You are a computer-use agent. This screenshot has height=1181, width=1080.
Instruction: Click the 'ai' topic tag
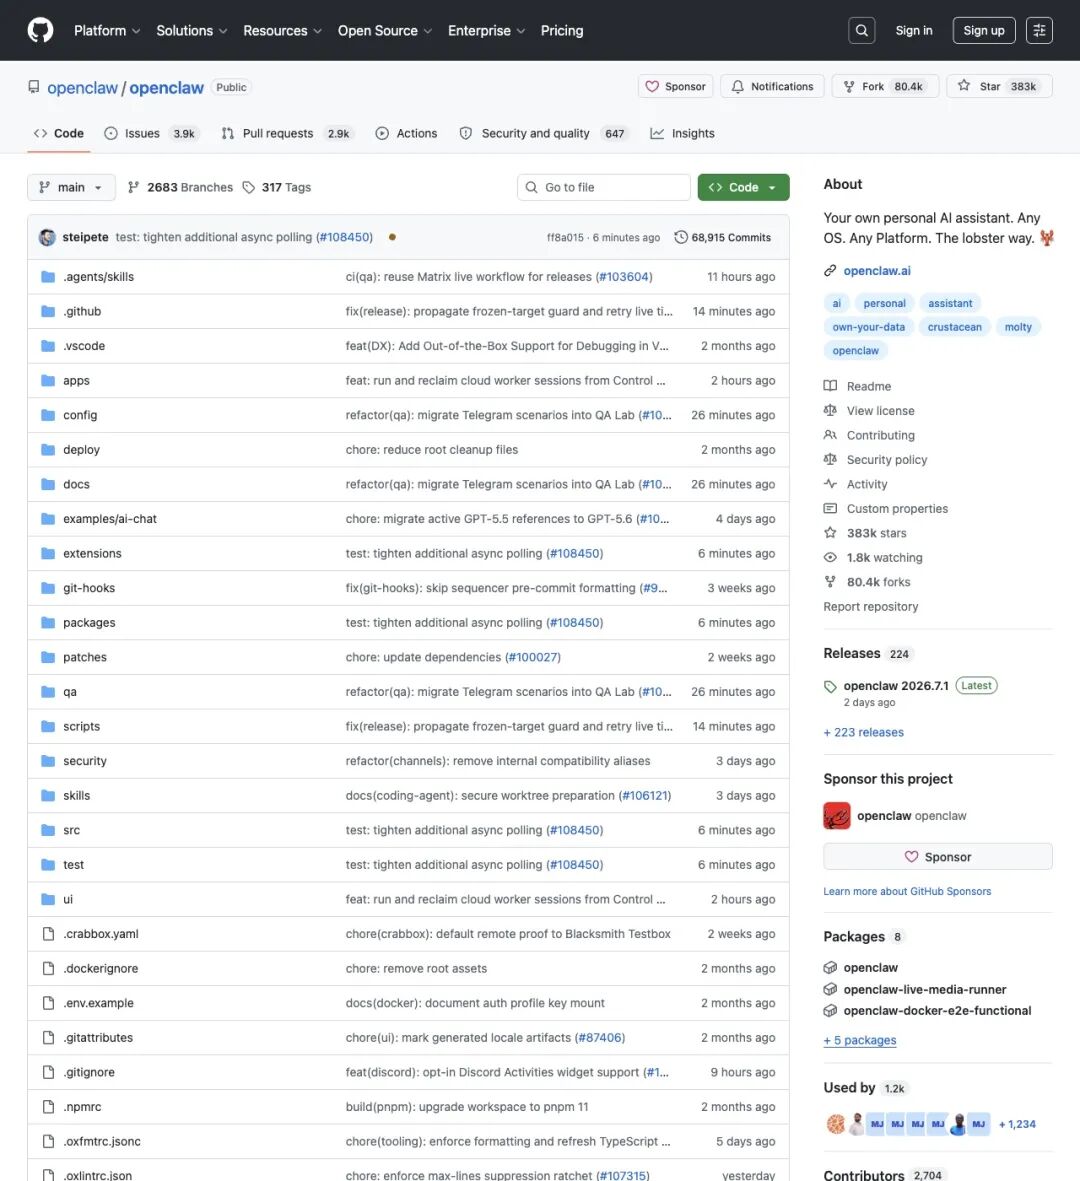tap(836, 304)
